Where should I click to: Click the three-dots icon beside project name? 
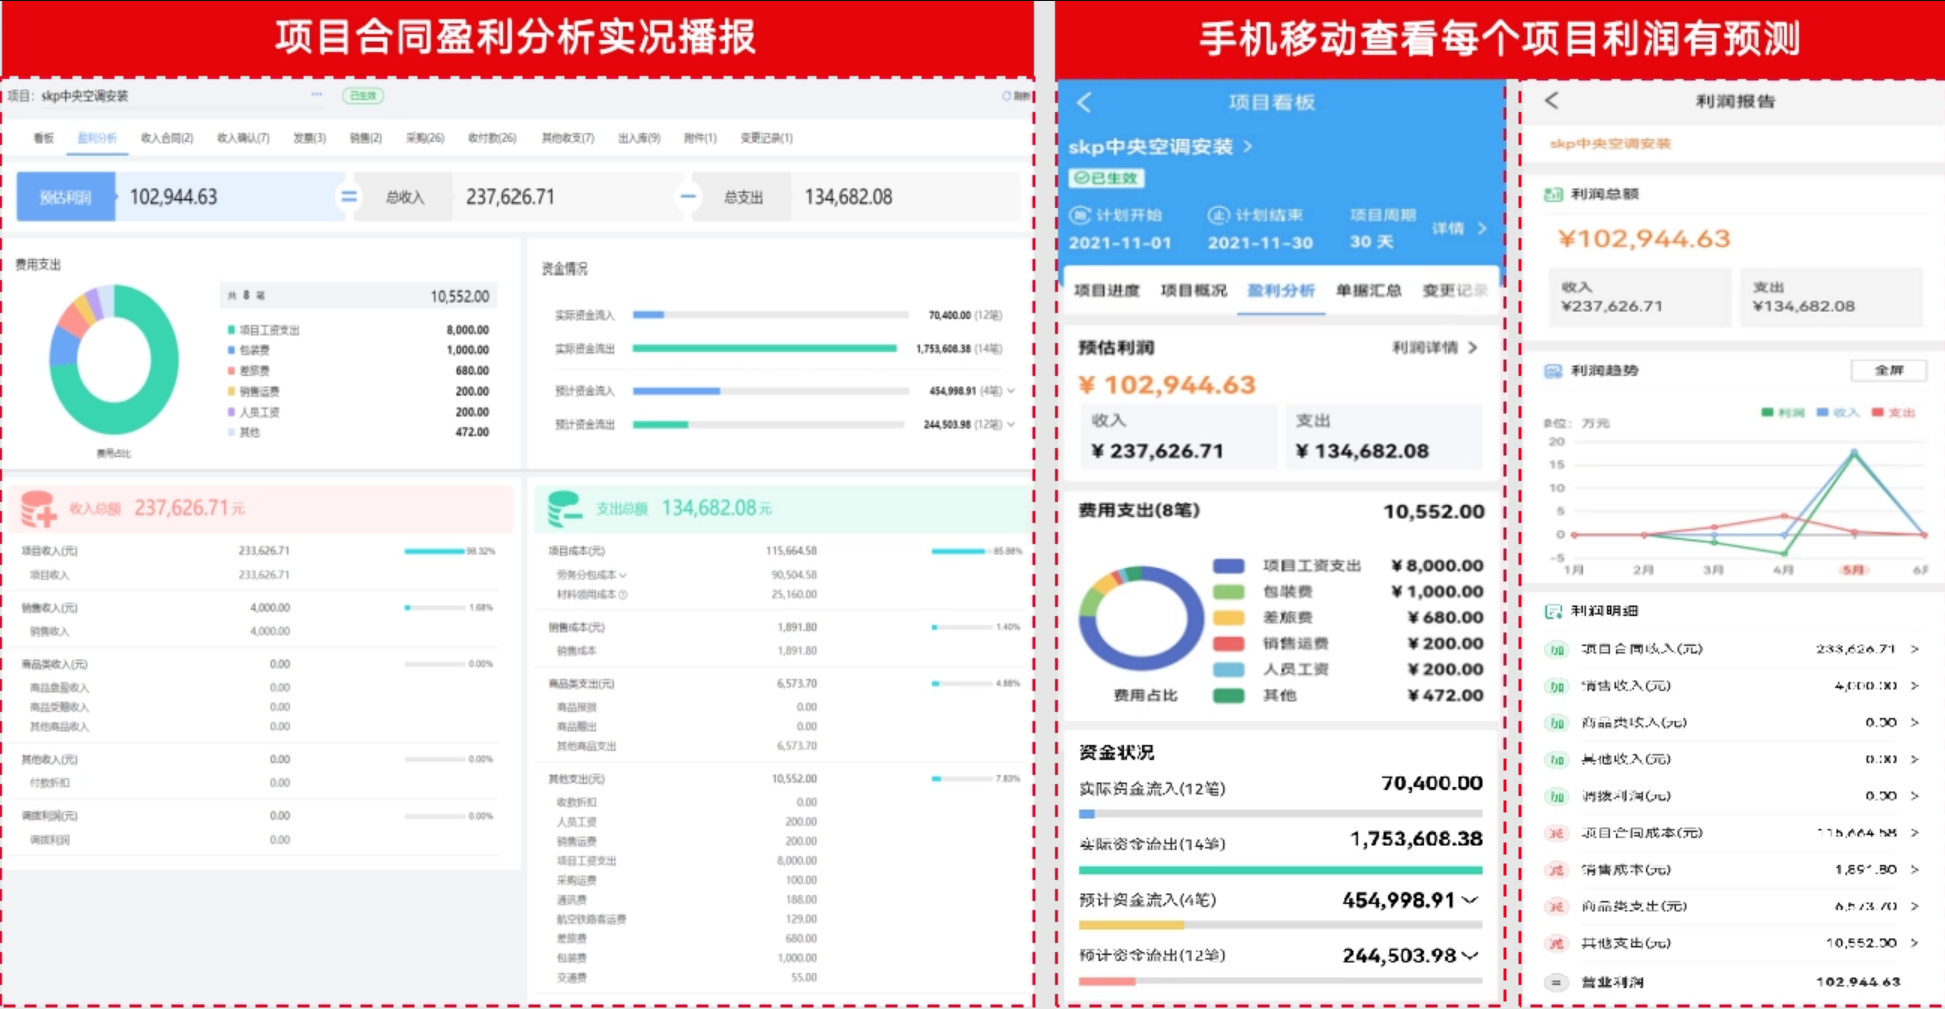(x=317, y=95)
